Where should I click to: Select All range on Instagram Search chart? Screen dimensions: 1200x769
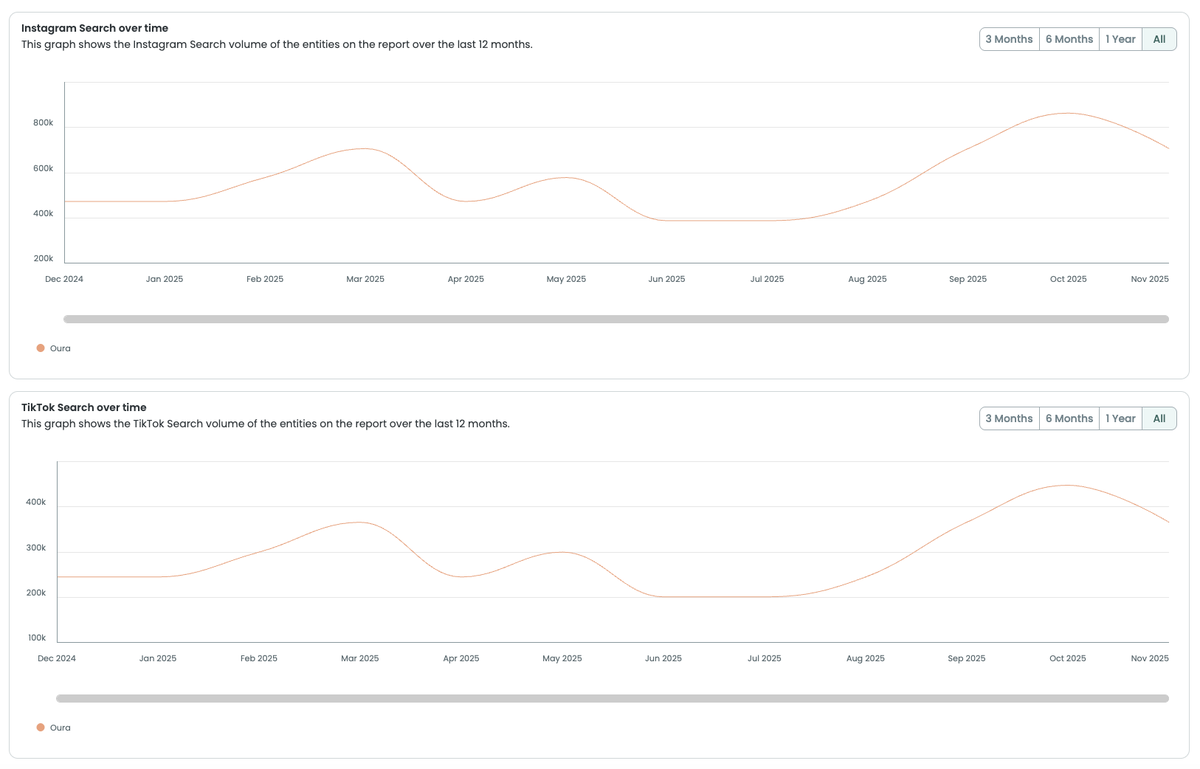coord(1159,39)
